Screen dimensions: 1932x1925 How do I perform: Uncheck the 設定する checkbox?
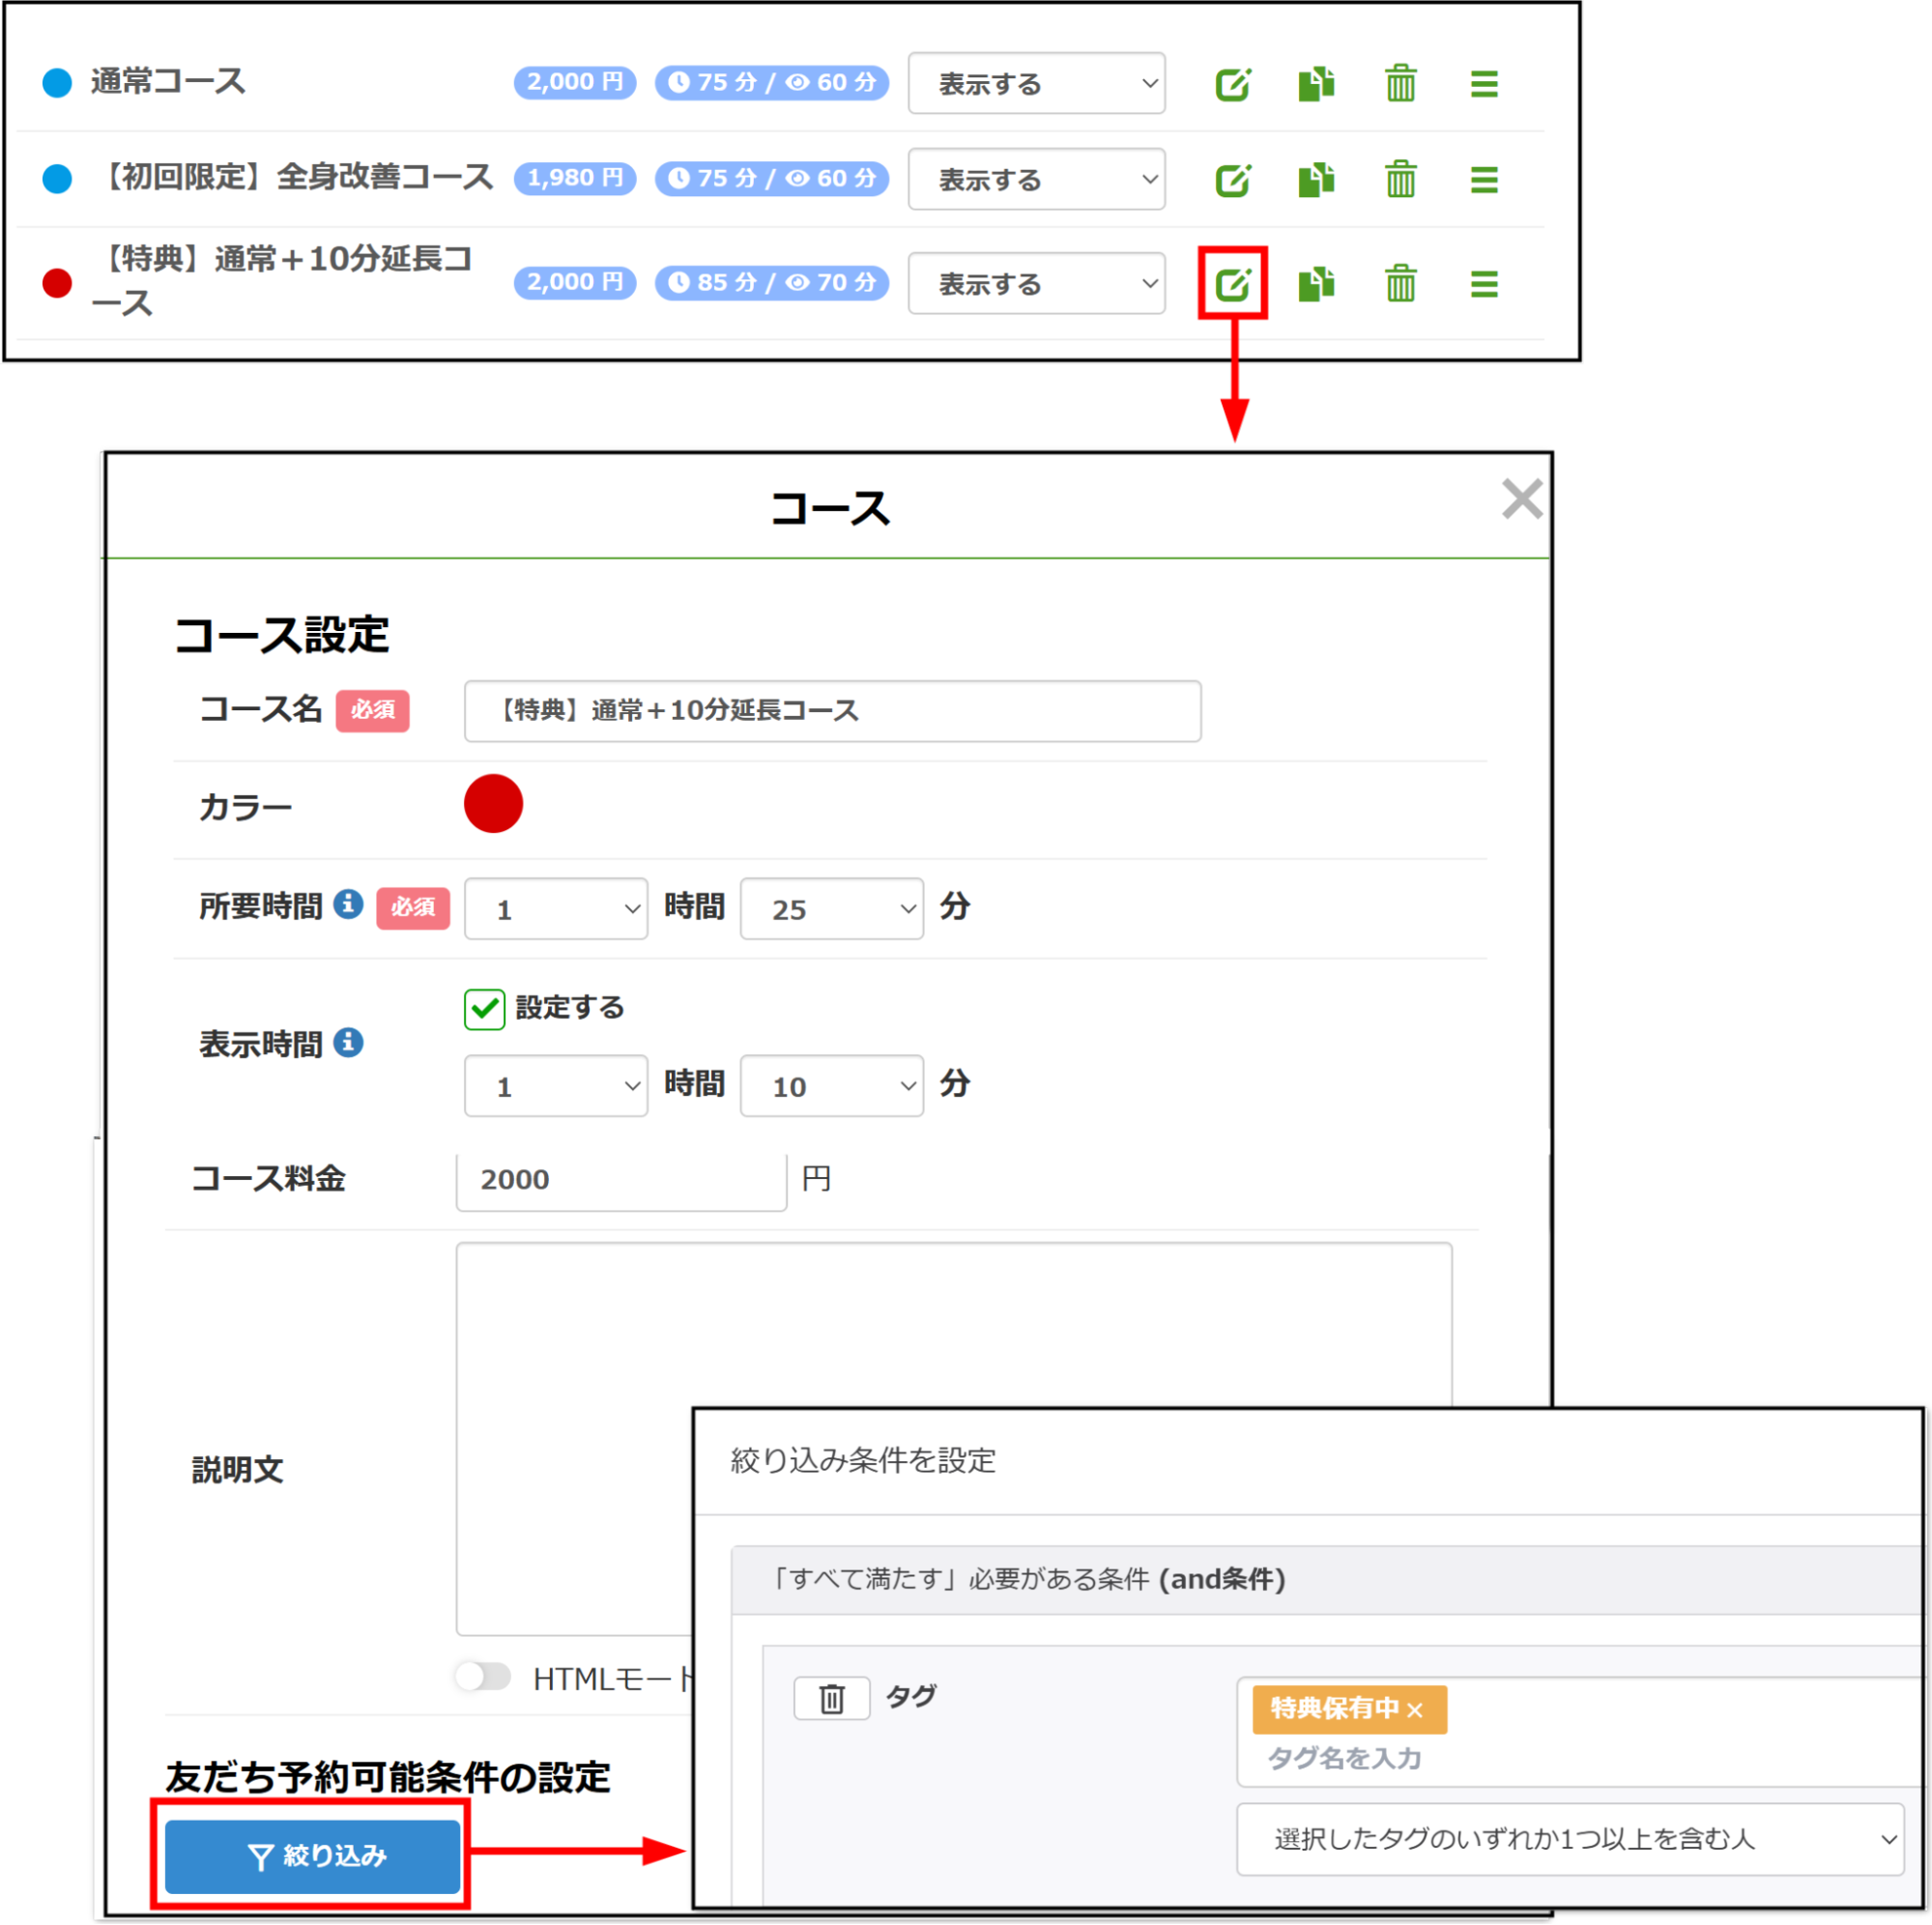pyautogui.click(x=483, y=1009)
